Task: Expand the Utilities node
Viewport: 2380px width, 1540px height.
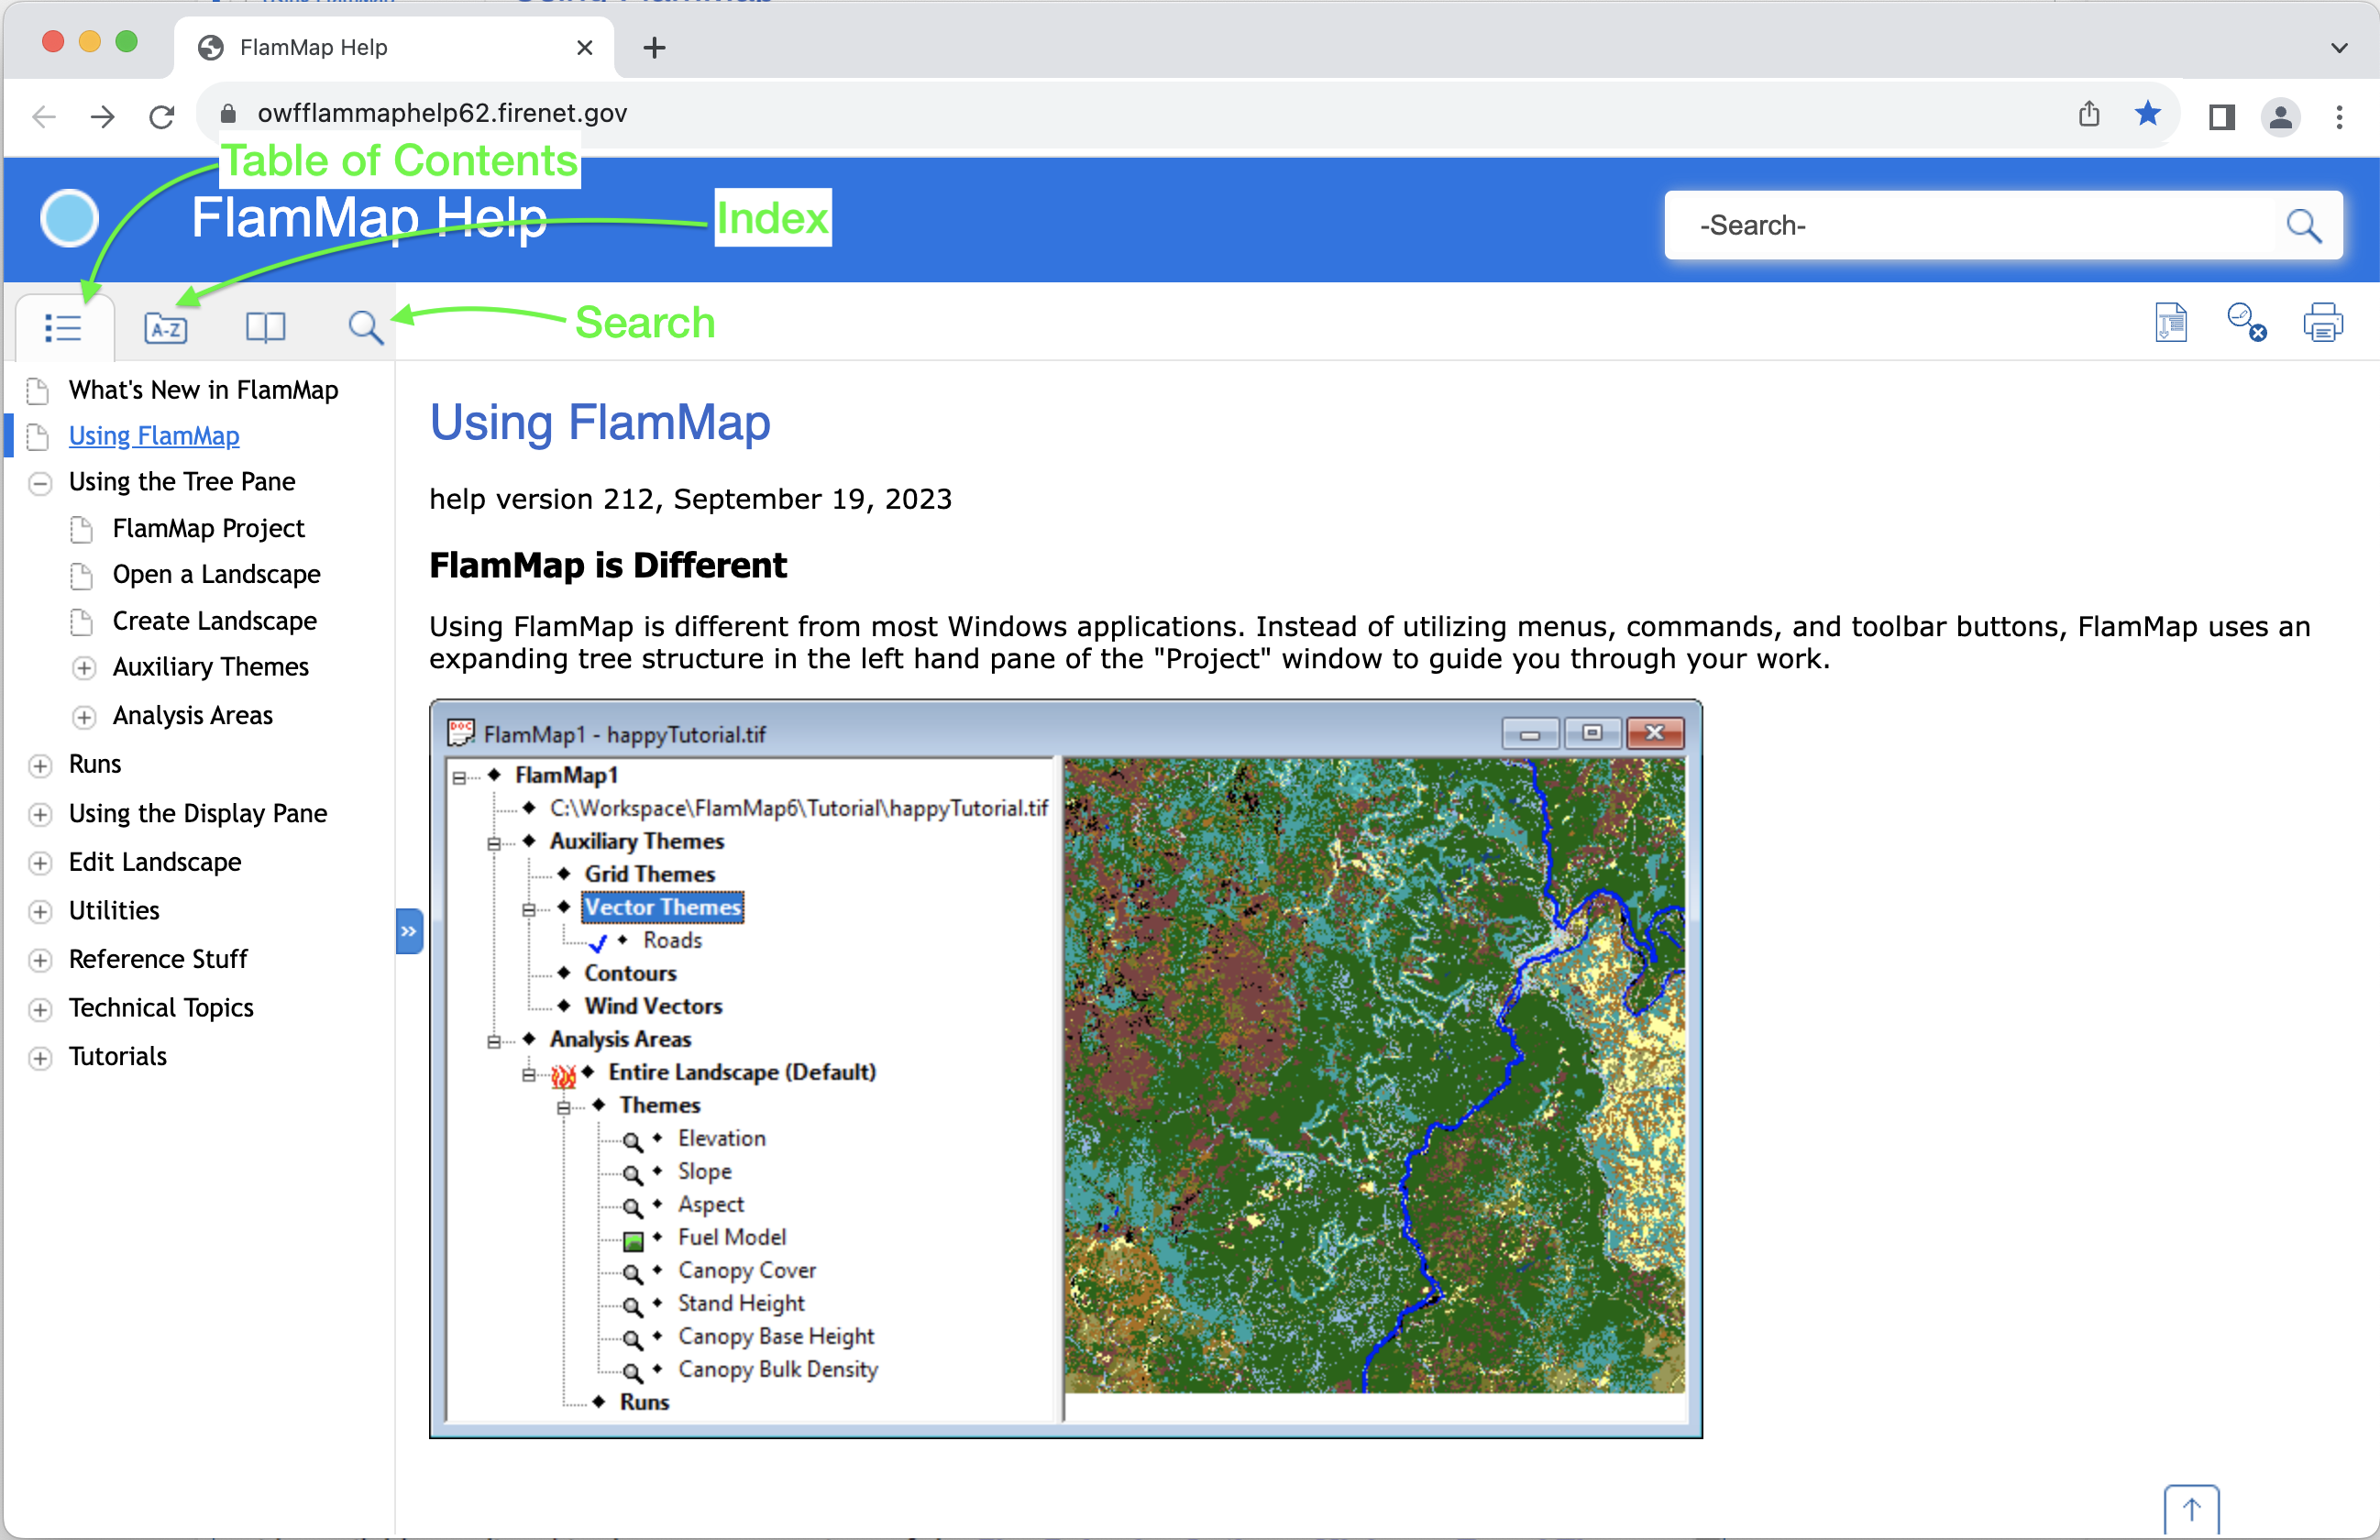Action: pyautogui.click(x=40, y=912)
